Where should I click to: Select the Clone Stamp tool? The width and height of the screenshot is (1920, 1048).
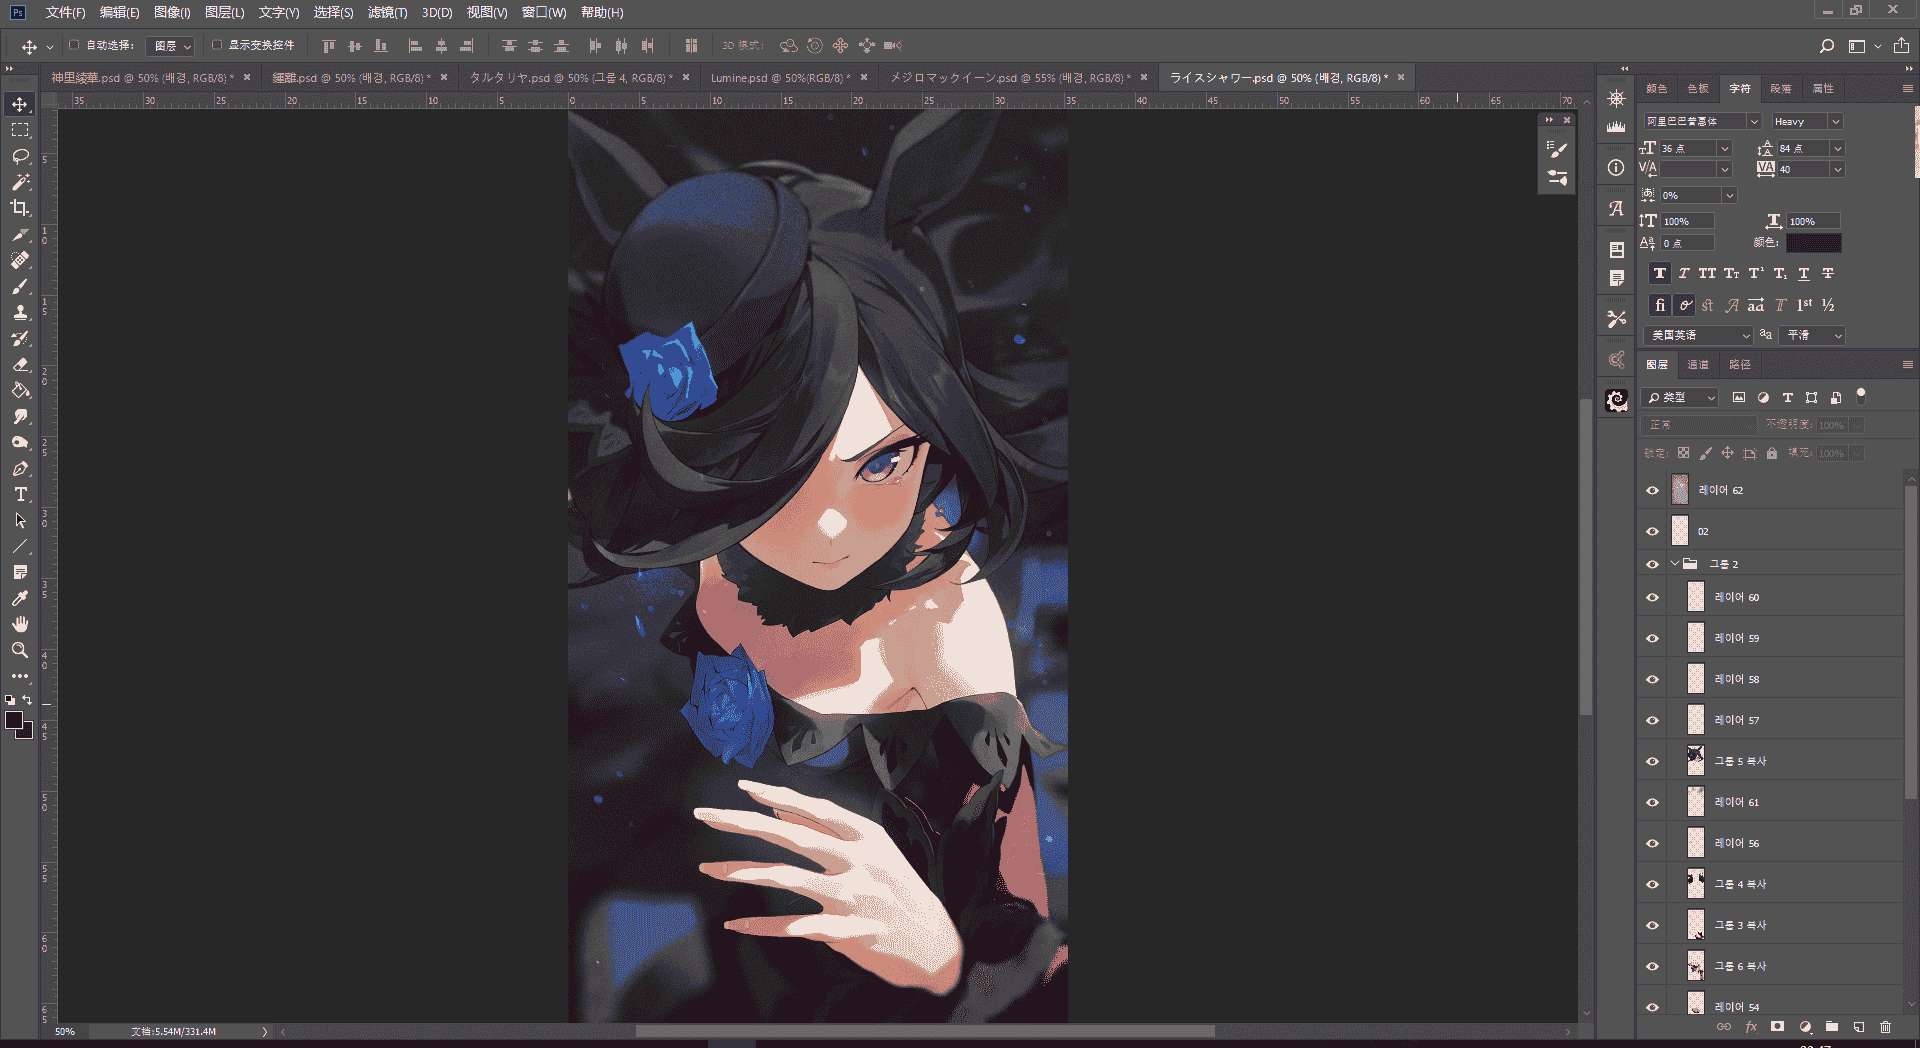pos(20,312)
